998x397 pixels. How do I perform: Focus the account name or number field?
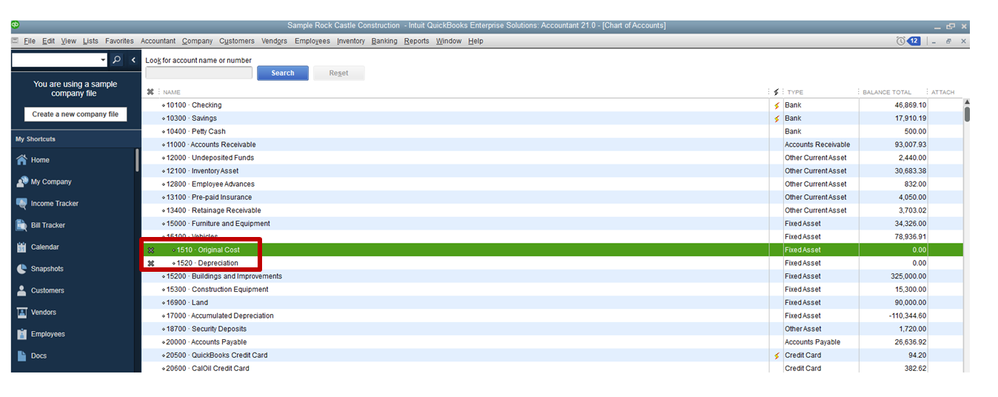(199, 73)
